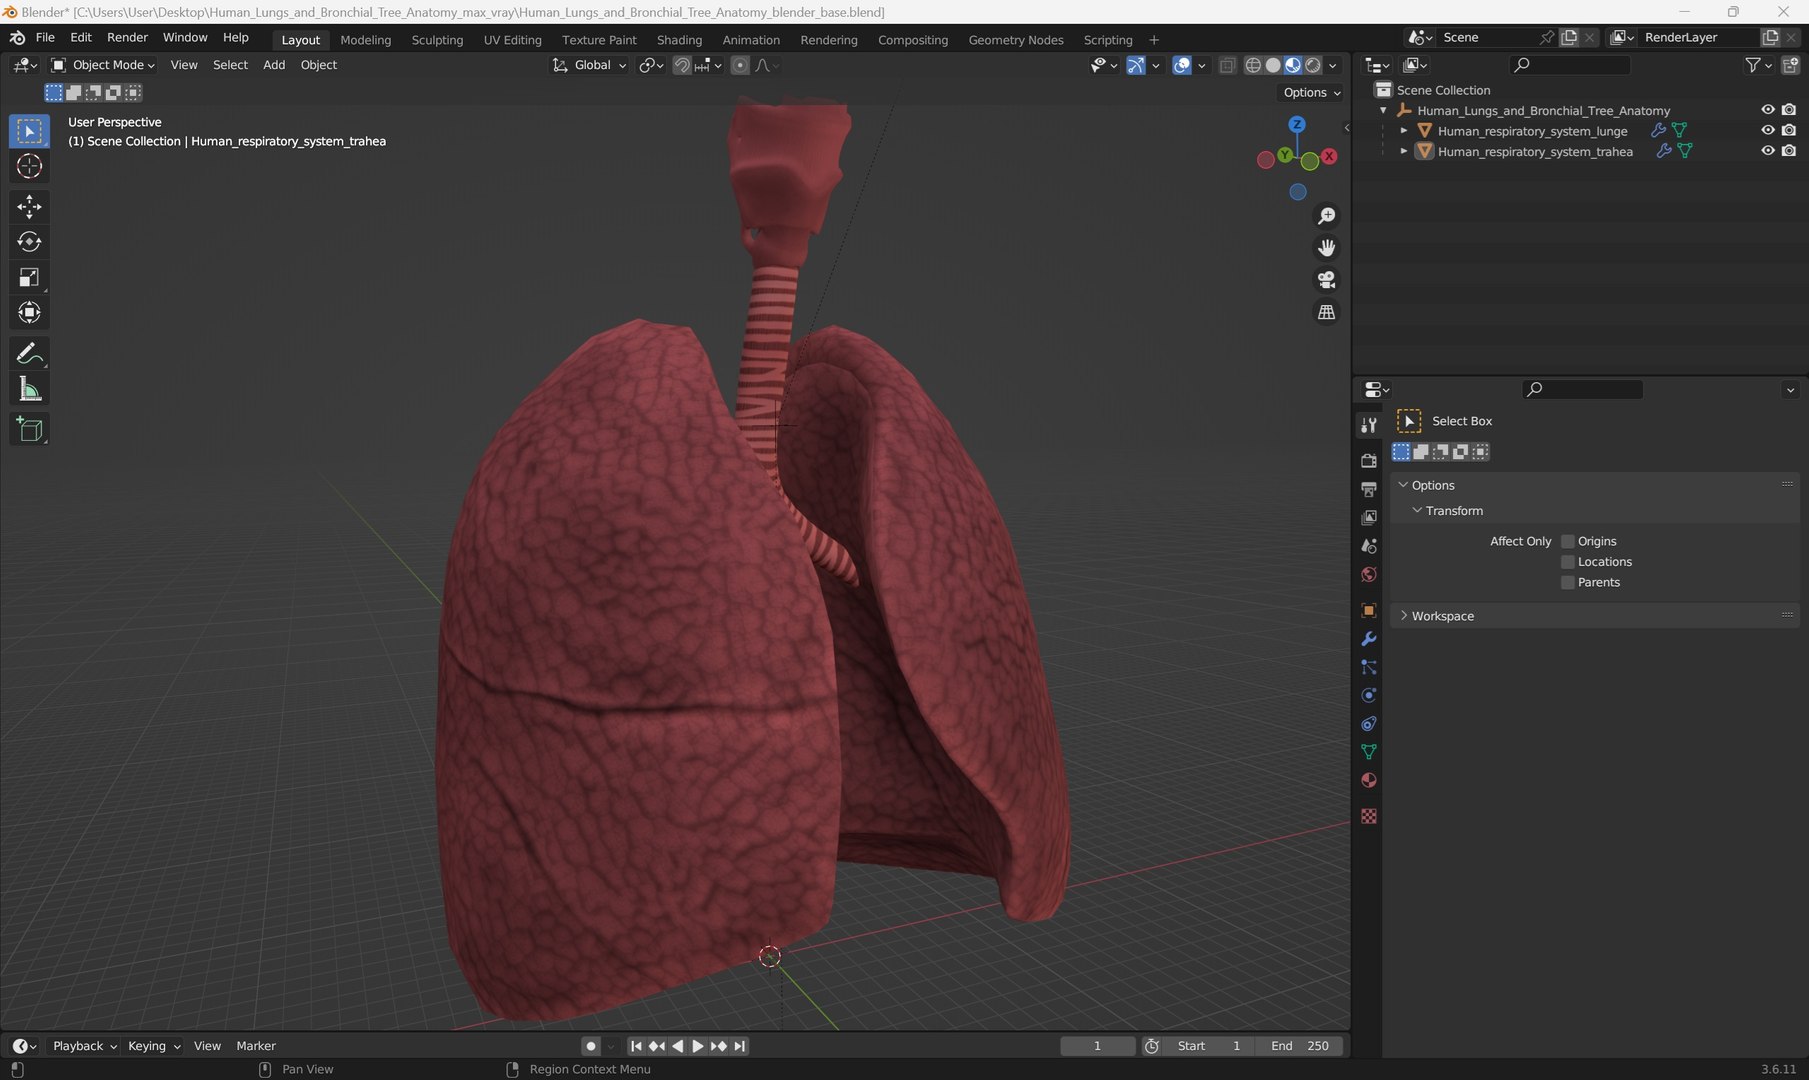Click the pan view hand icon

pyautogui.click(x=1326, y=248)
